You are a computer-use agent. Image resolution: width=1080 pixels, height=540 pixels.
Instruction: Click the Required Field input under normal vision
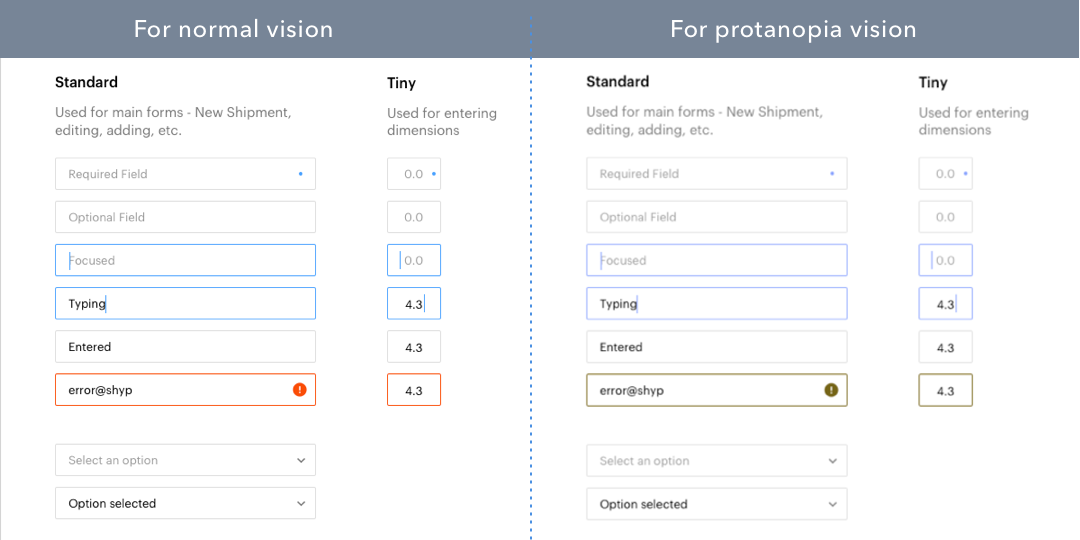185,174
